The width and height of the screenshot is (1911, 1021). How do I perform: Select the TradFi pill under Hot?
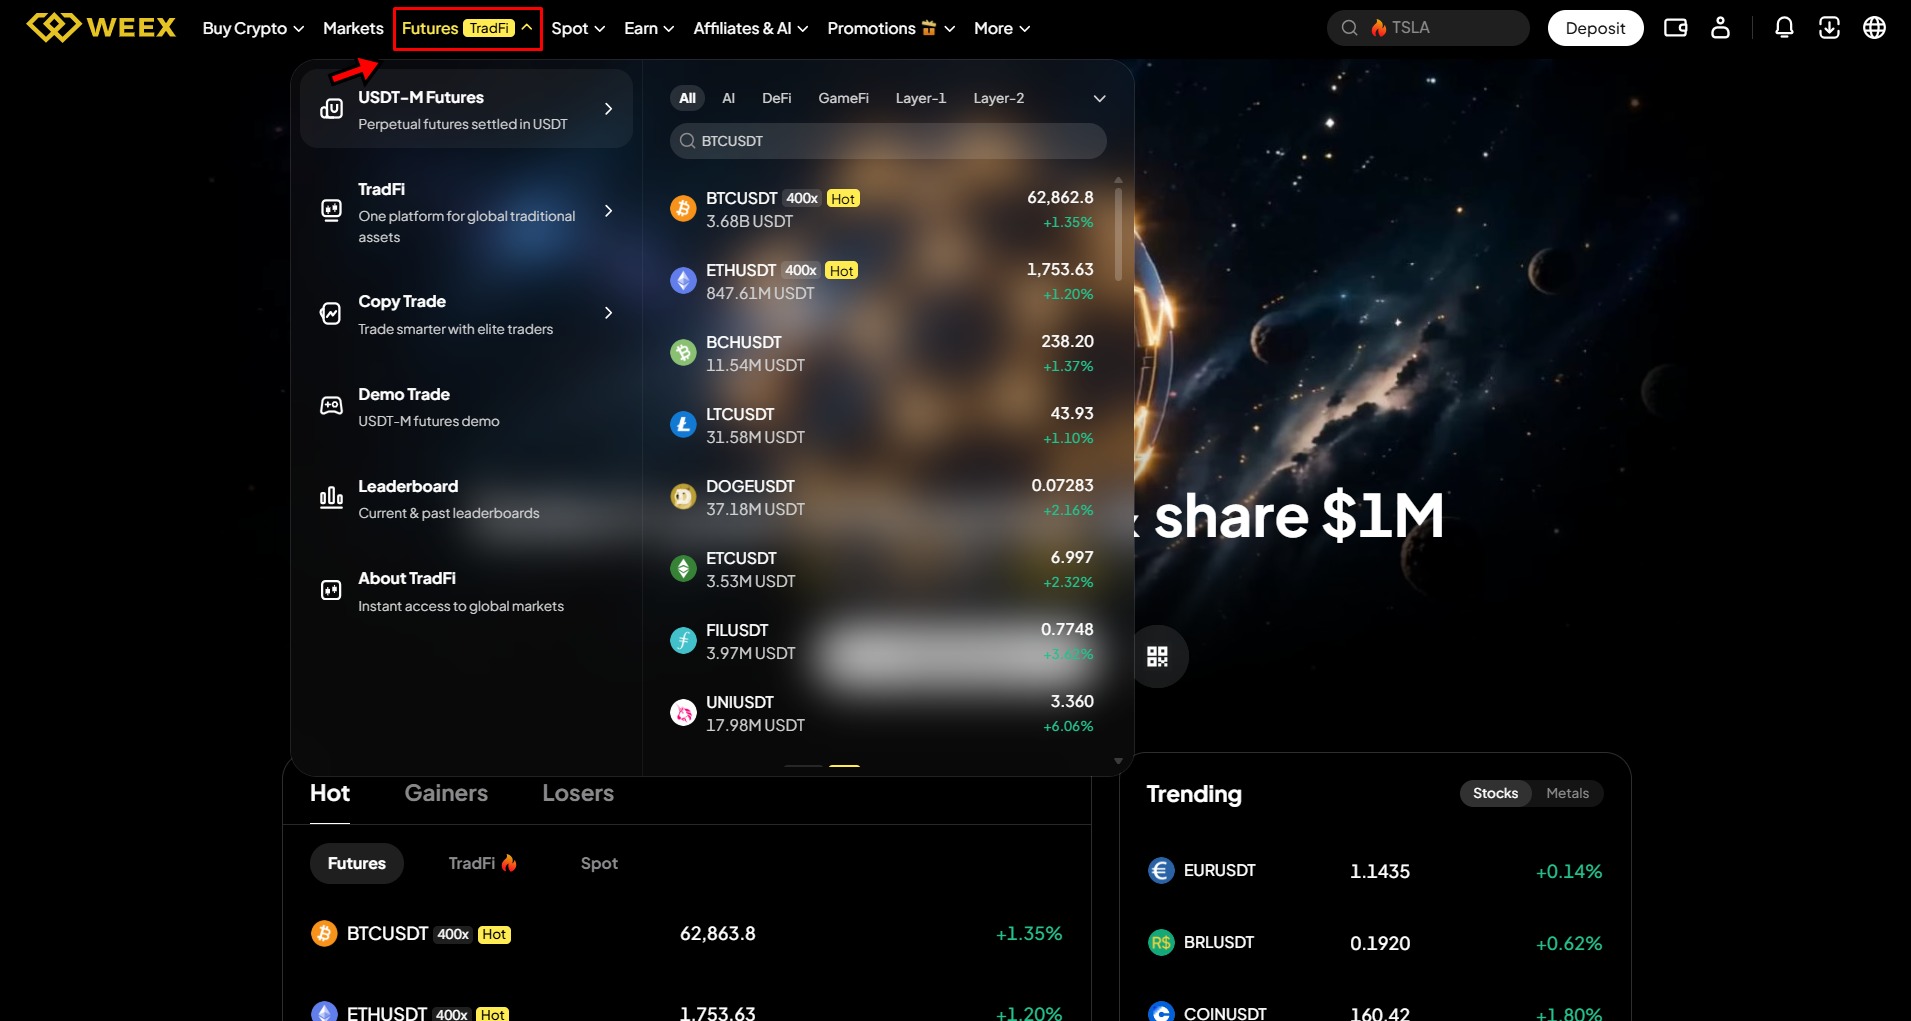tap(482, 863)
